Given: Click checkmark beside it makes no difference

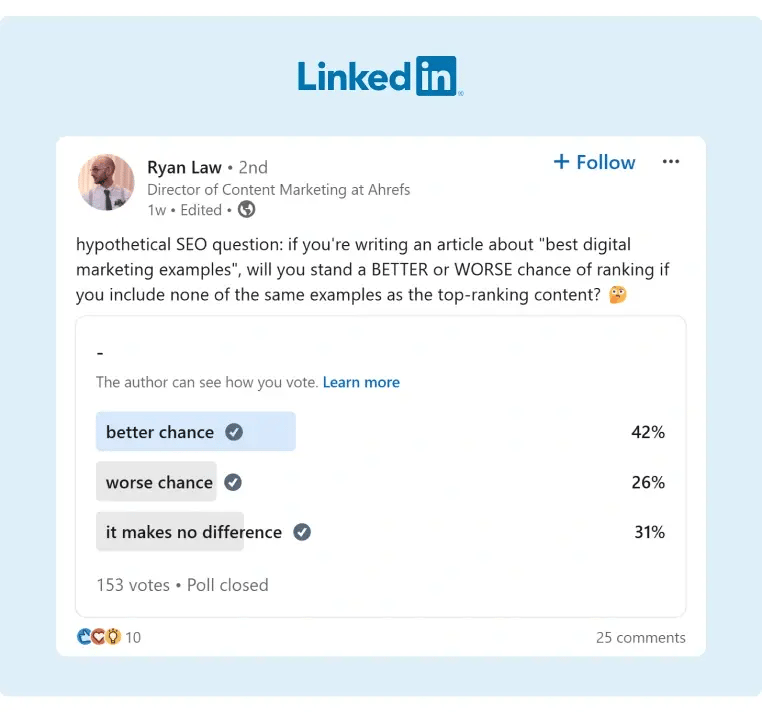Looking at the screenshot, I should [302, 532].
